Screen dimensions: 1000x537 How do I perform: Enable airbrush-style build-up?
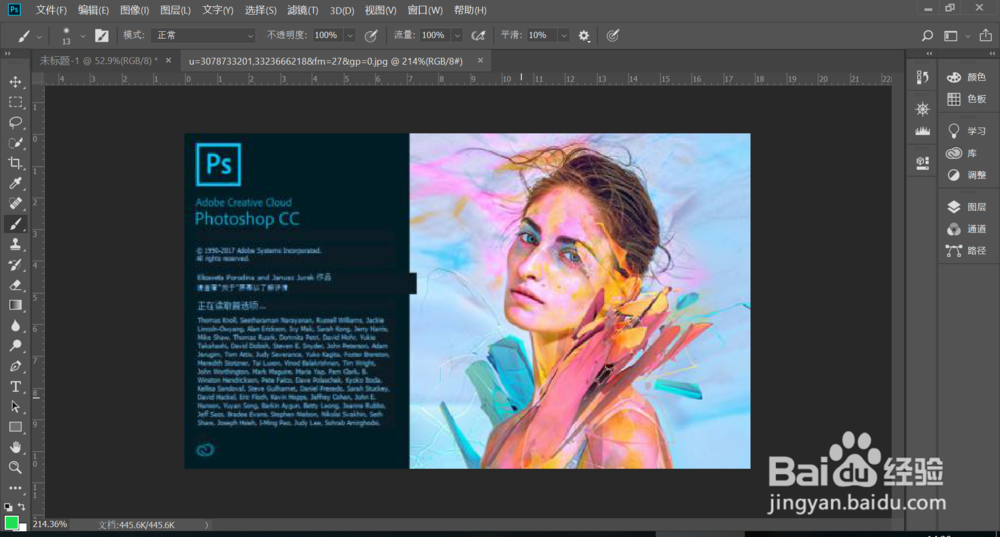478,36
